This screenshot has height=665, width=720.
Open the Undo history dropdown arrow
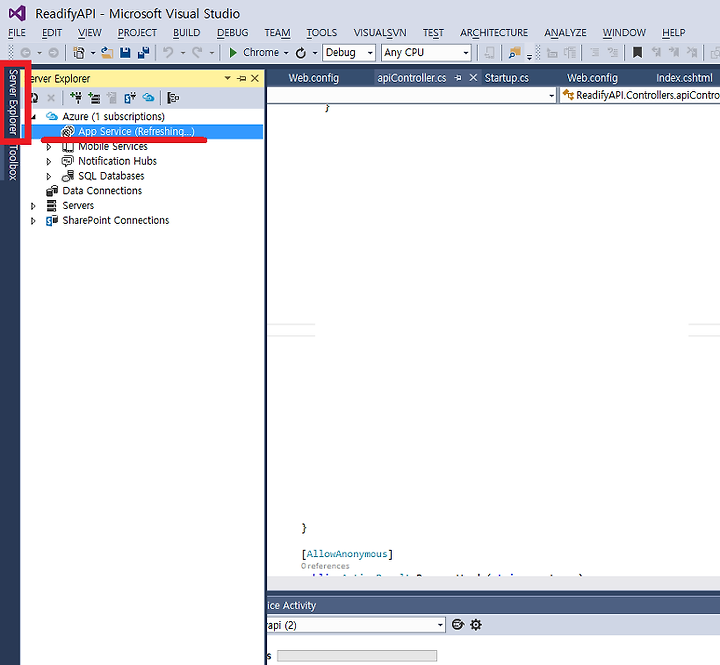(183, 53)
